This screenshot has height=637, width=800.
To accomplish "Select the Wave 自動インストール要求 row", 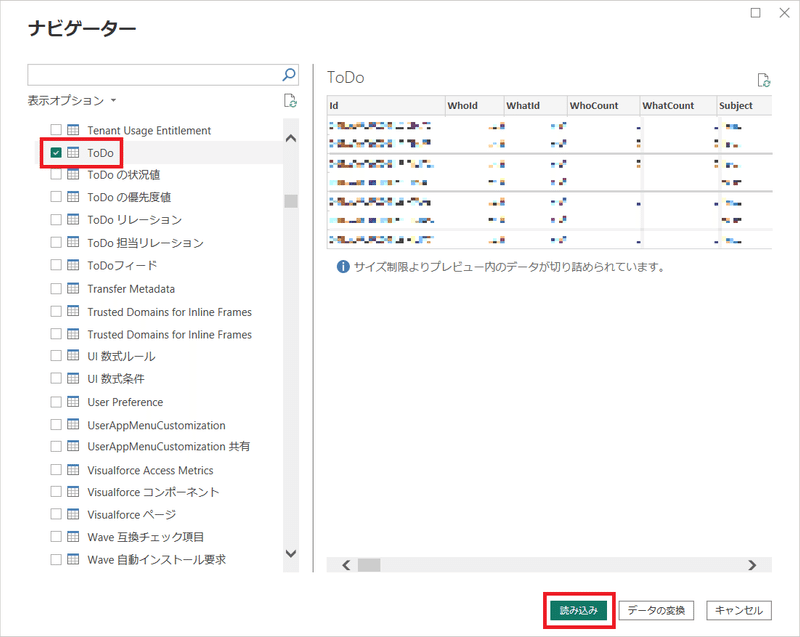I will (157, 559).
